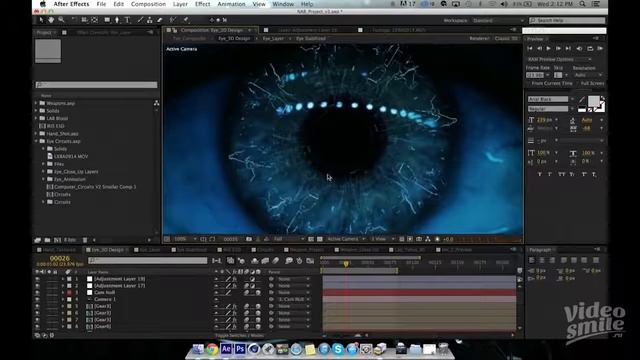
Task: Select the Pen tool
Action: 117,20
